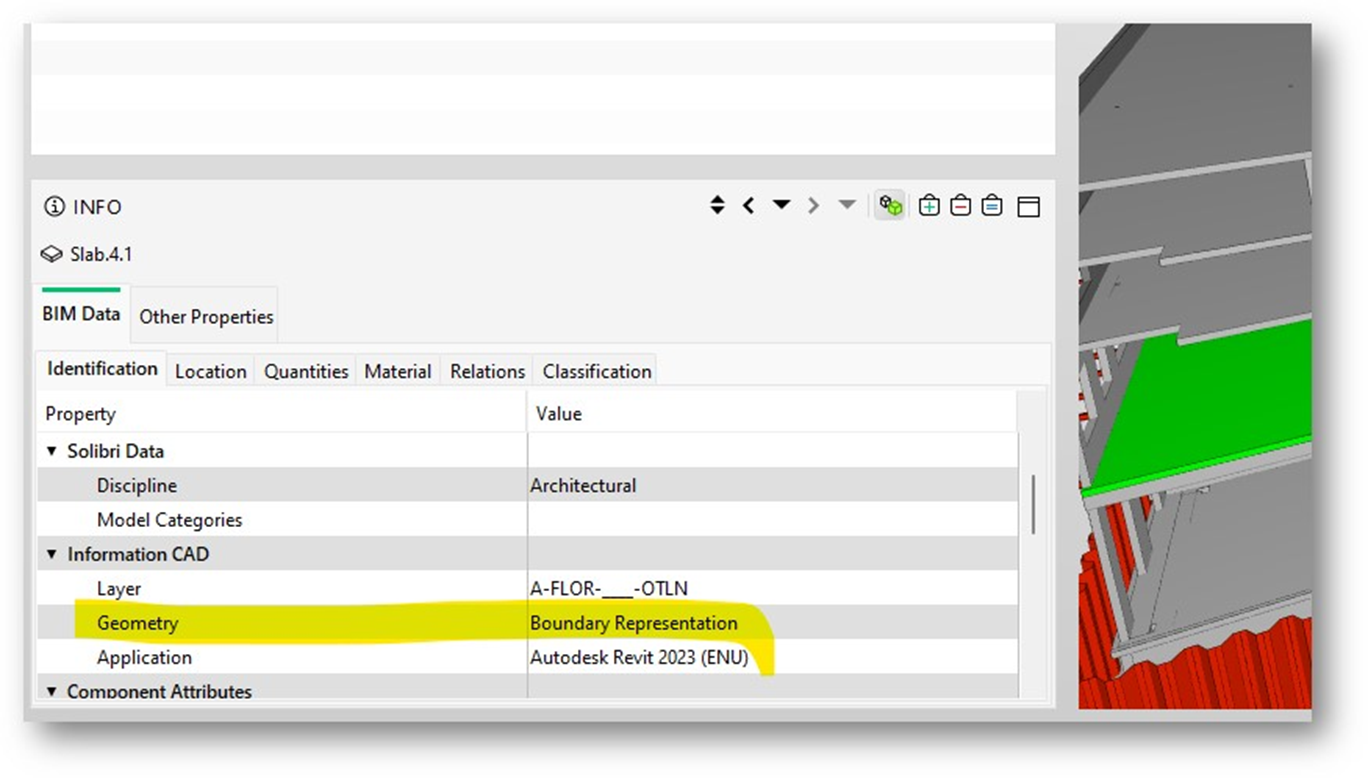Open the Material tab
This screenshot has height=778, width=1368.
397,371
